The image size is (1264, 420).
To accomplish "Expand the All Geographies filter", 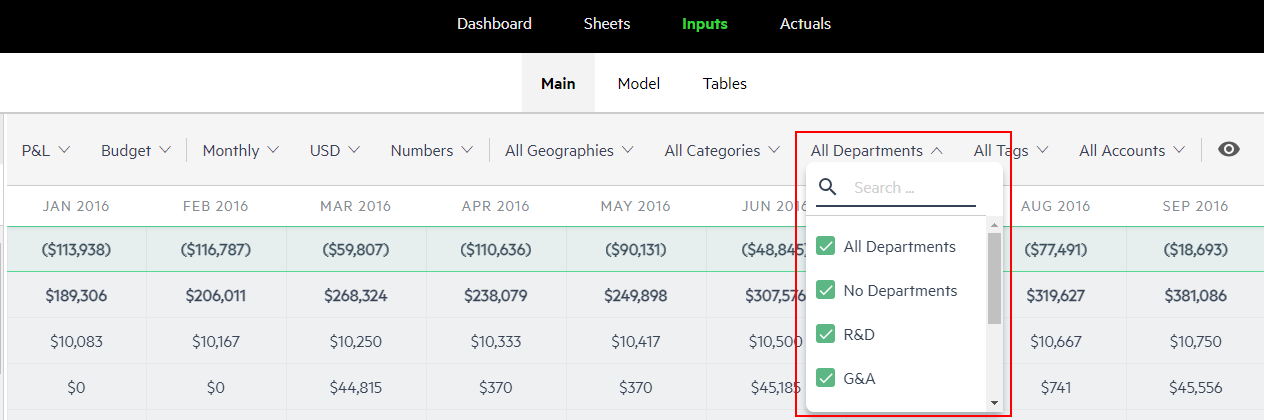I will (x=570, y=150).
